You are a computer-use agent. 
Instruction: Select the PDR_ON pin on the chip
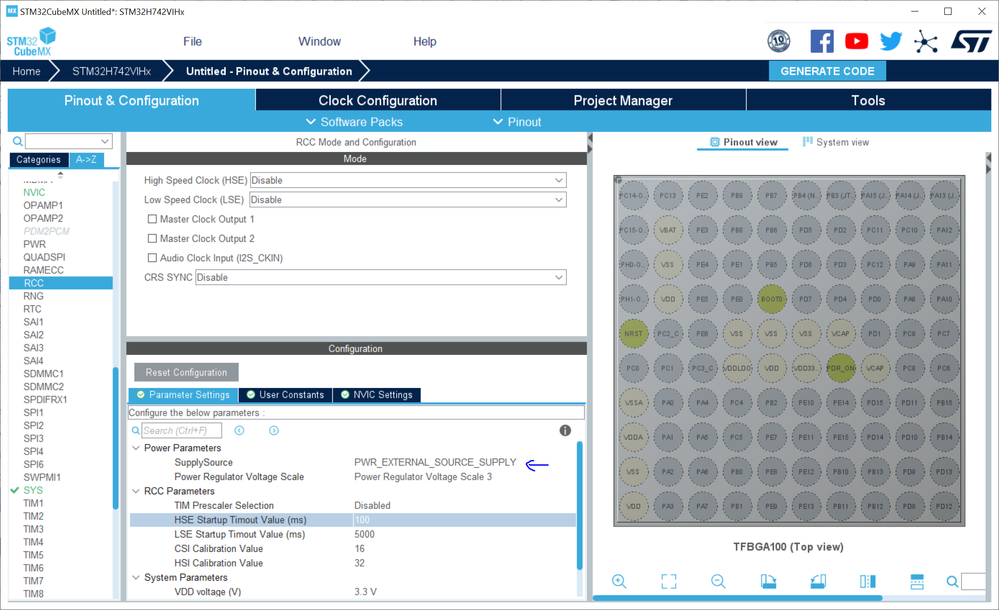tap(840, 368)
